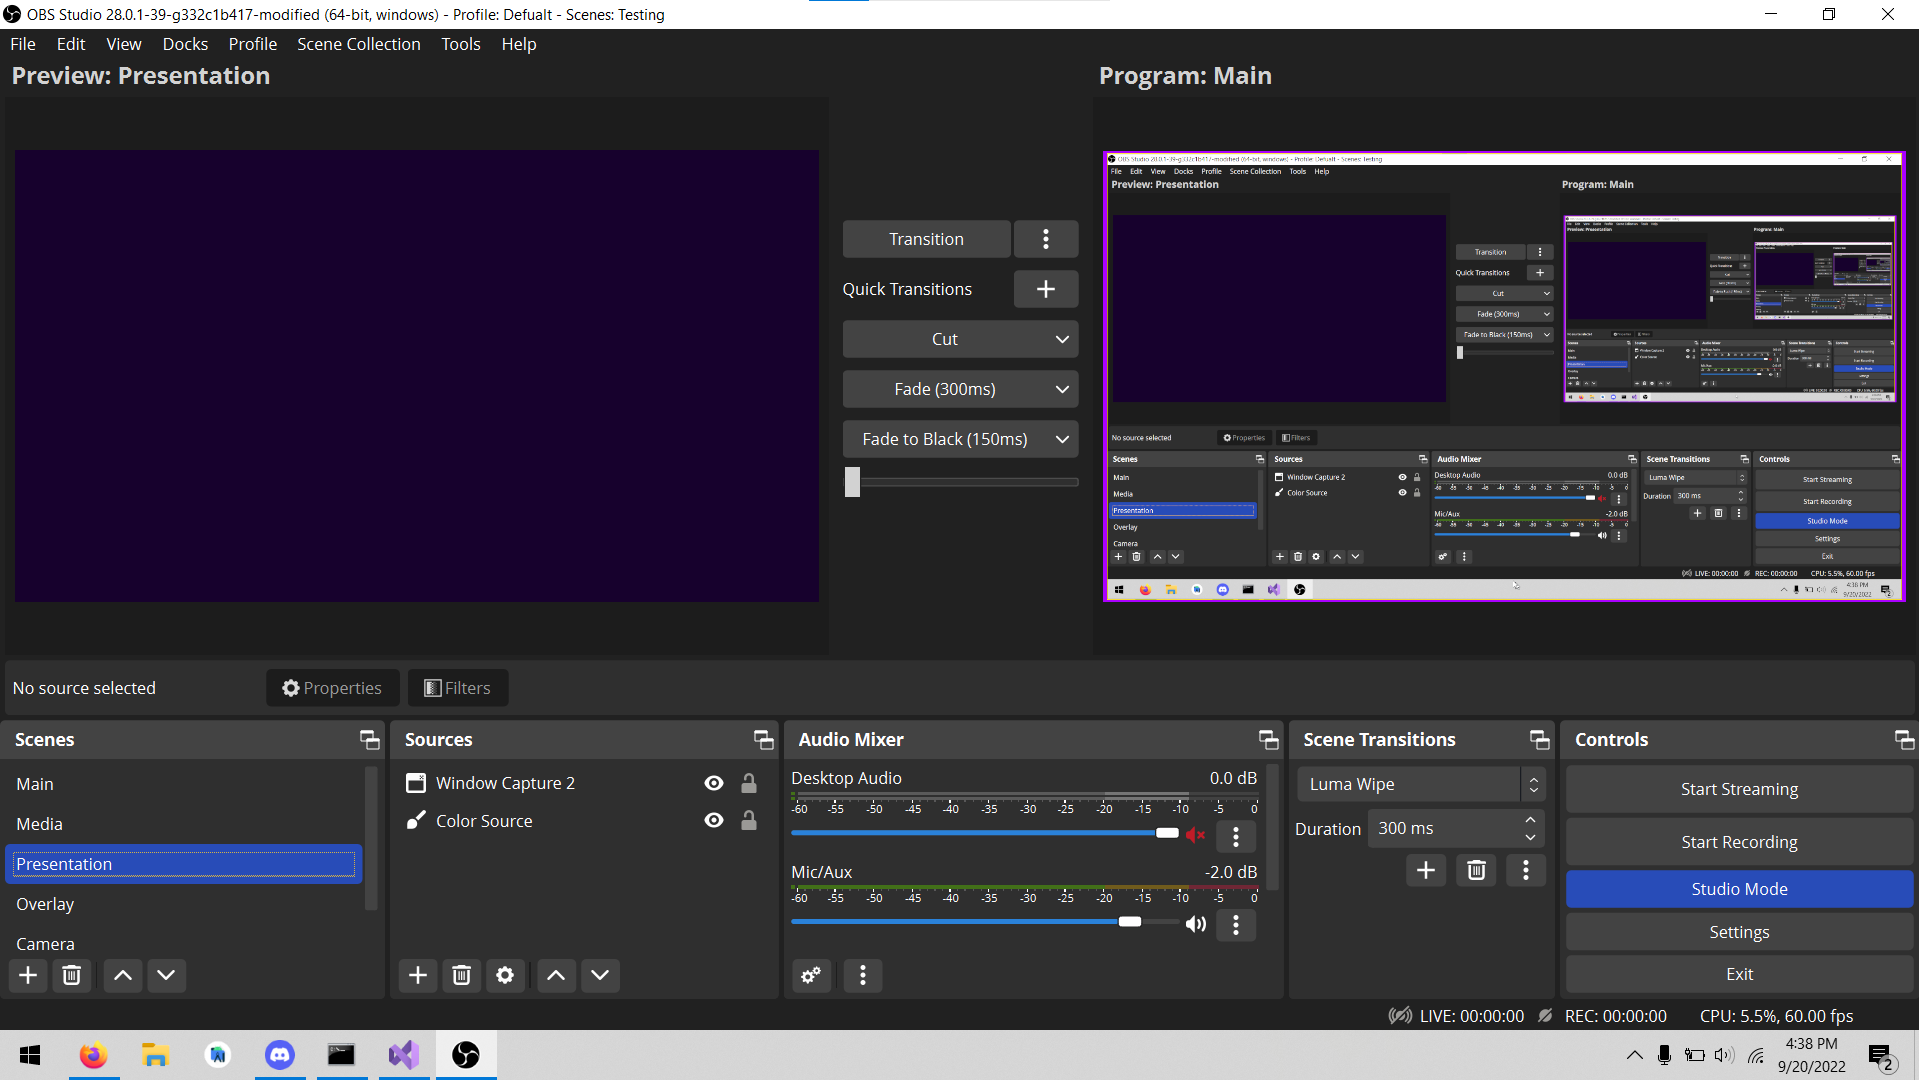Viewport: 1919px width, 1080px height.
Task: Open the File menu
Action: click(x=23, y=44)
